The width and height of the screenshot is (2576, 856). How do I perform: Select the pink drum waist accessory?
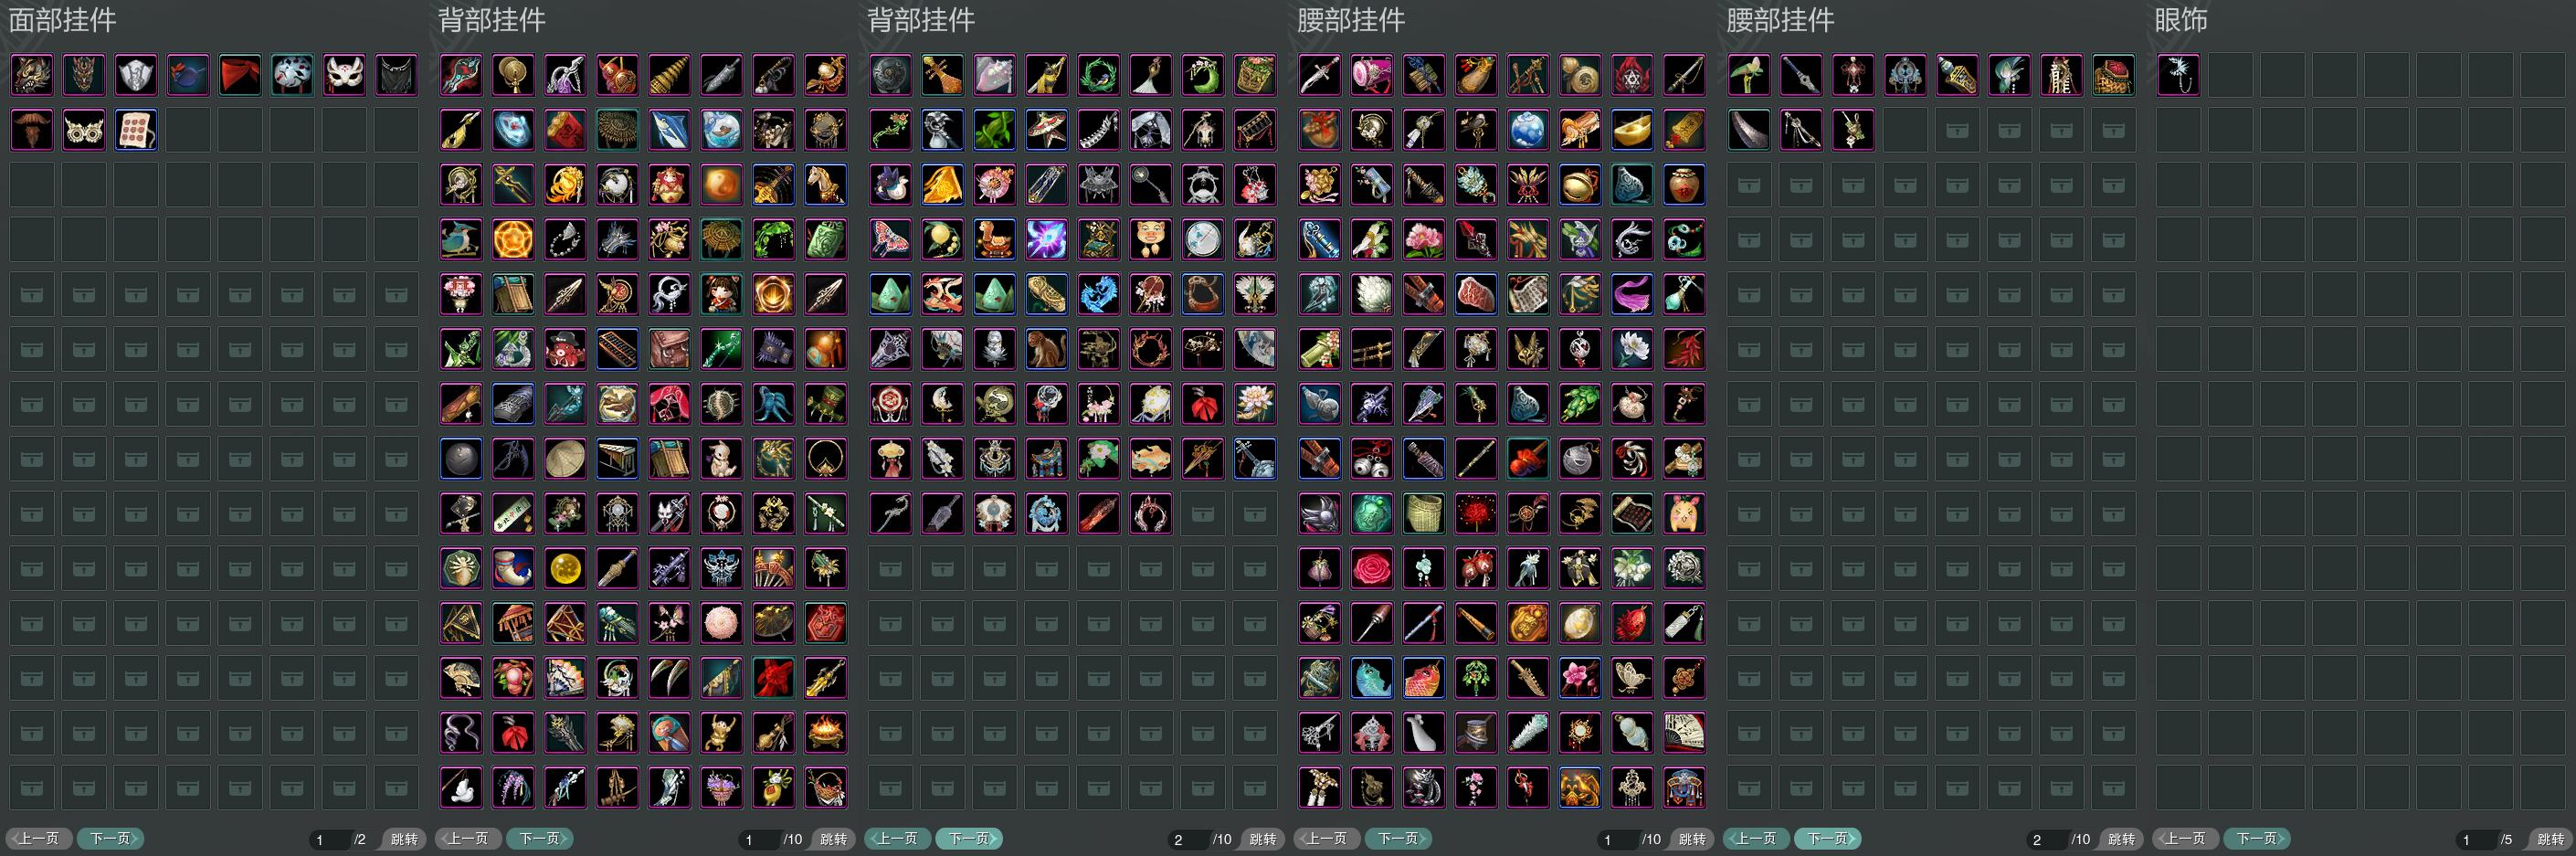click(x=1372, y=75)
